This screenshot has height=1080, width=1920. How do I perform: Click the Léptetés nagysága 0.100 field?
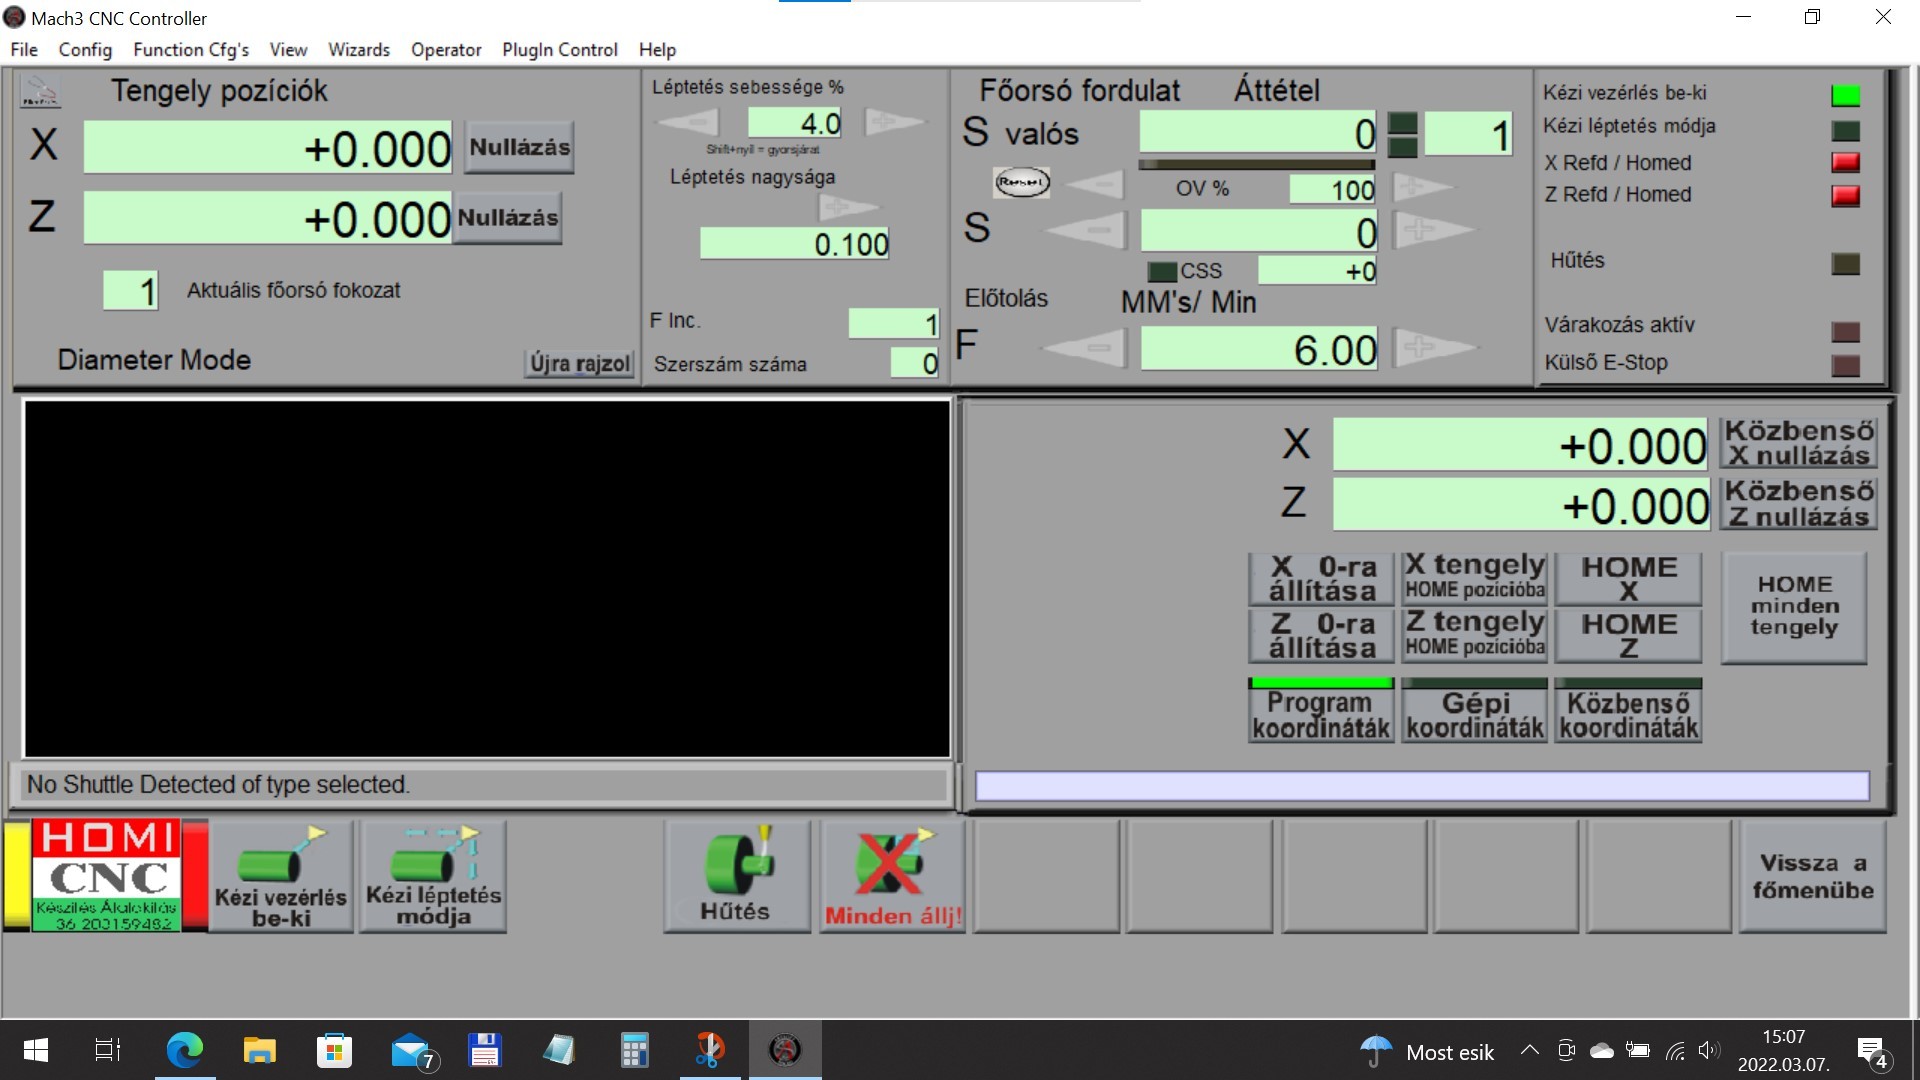[x=794, y=244]
